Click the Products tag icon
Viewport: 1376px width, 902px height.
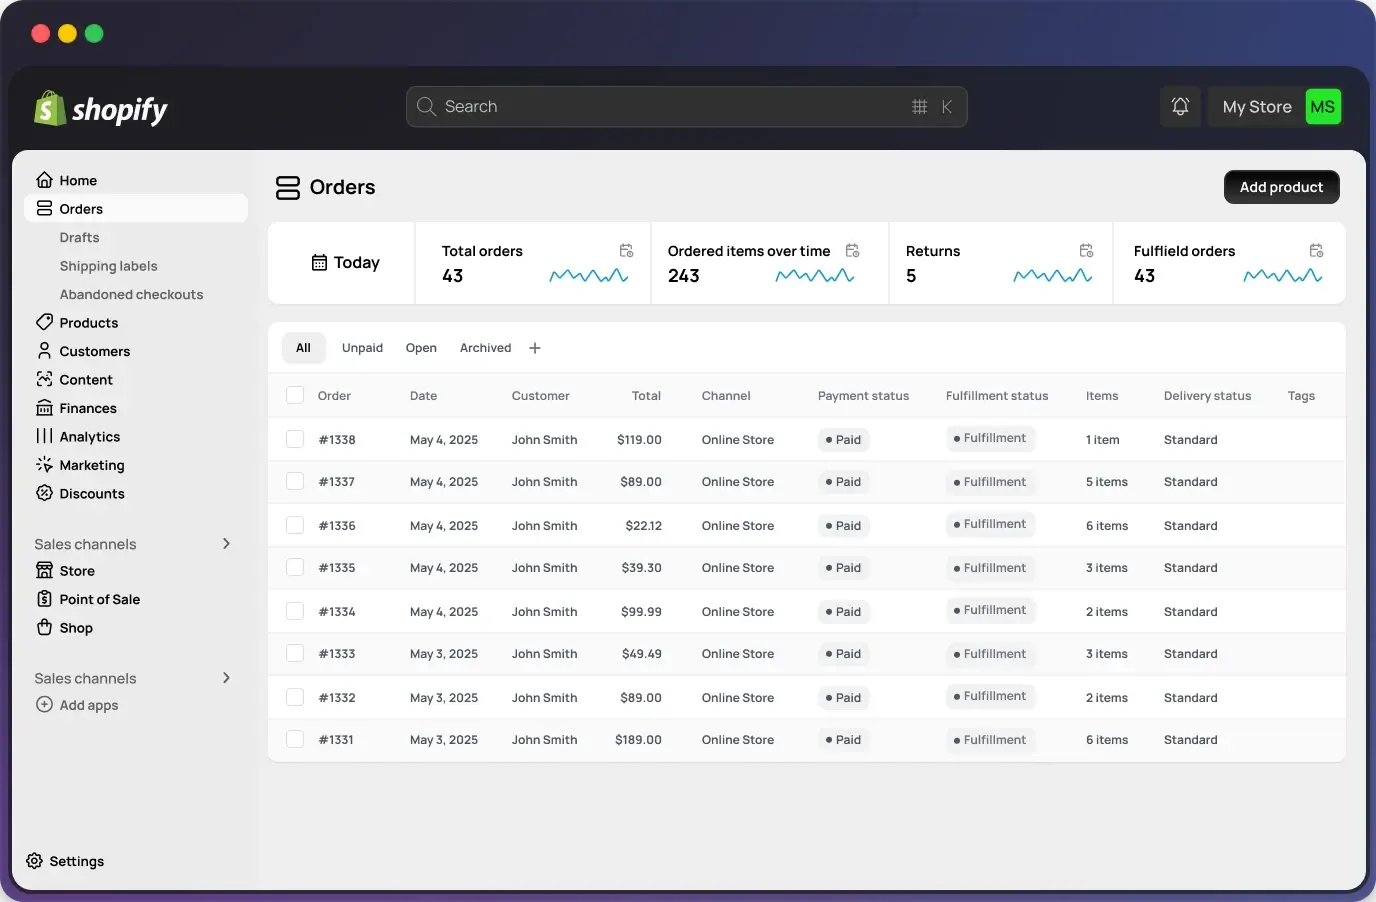[44, 322]
